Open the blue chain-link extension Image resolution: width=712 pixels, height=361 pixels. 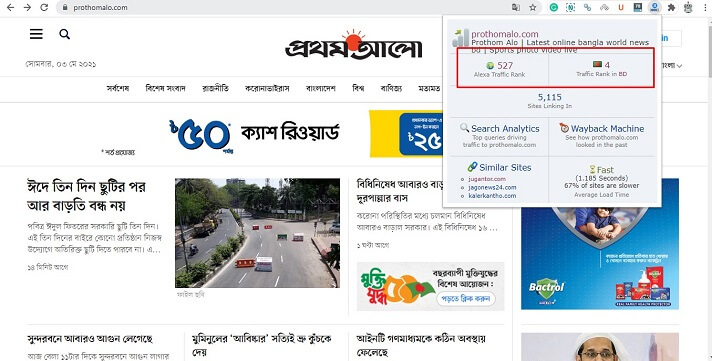tap(587, 7)
